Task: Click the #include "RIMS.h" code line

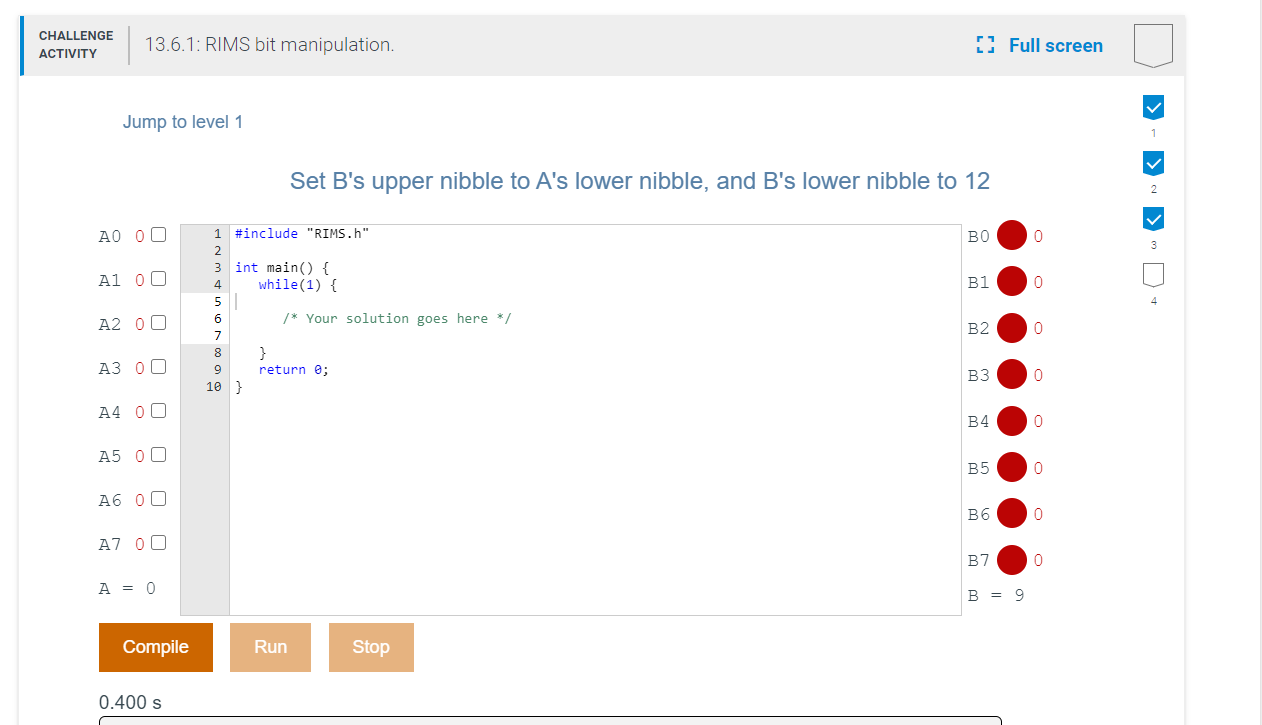Action: coord(302,233)
